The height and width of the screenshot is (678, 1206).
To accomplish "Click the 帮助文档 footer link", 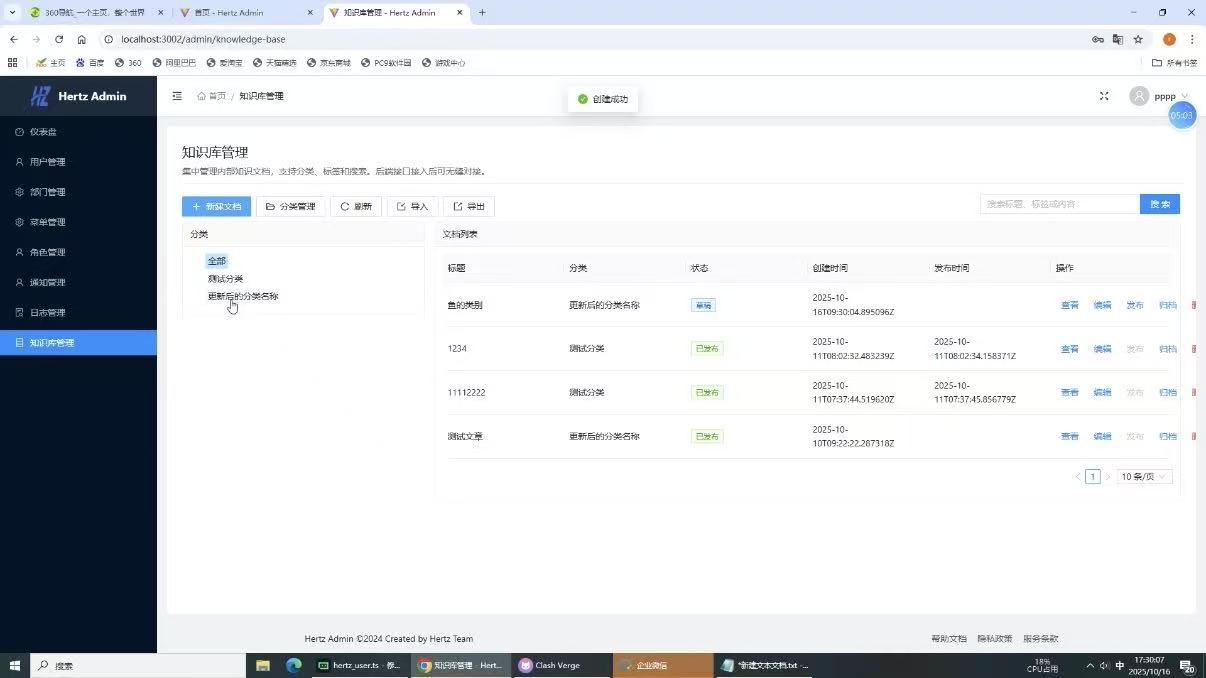I will coord(949,639).
